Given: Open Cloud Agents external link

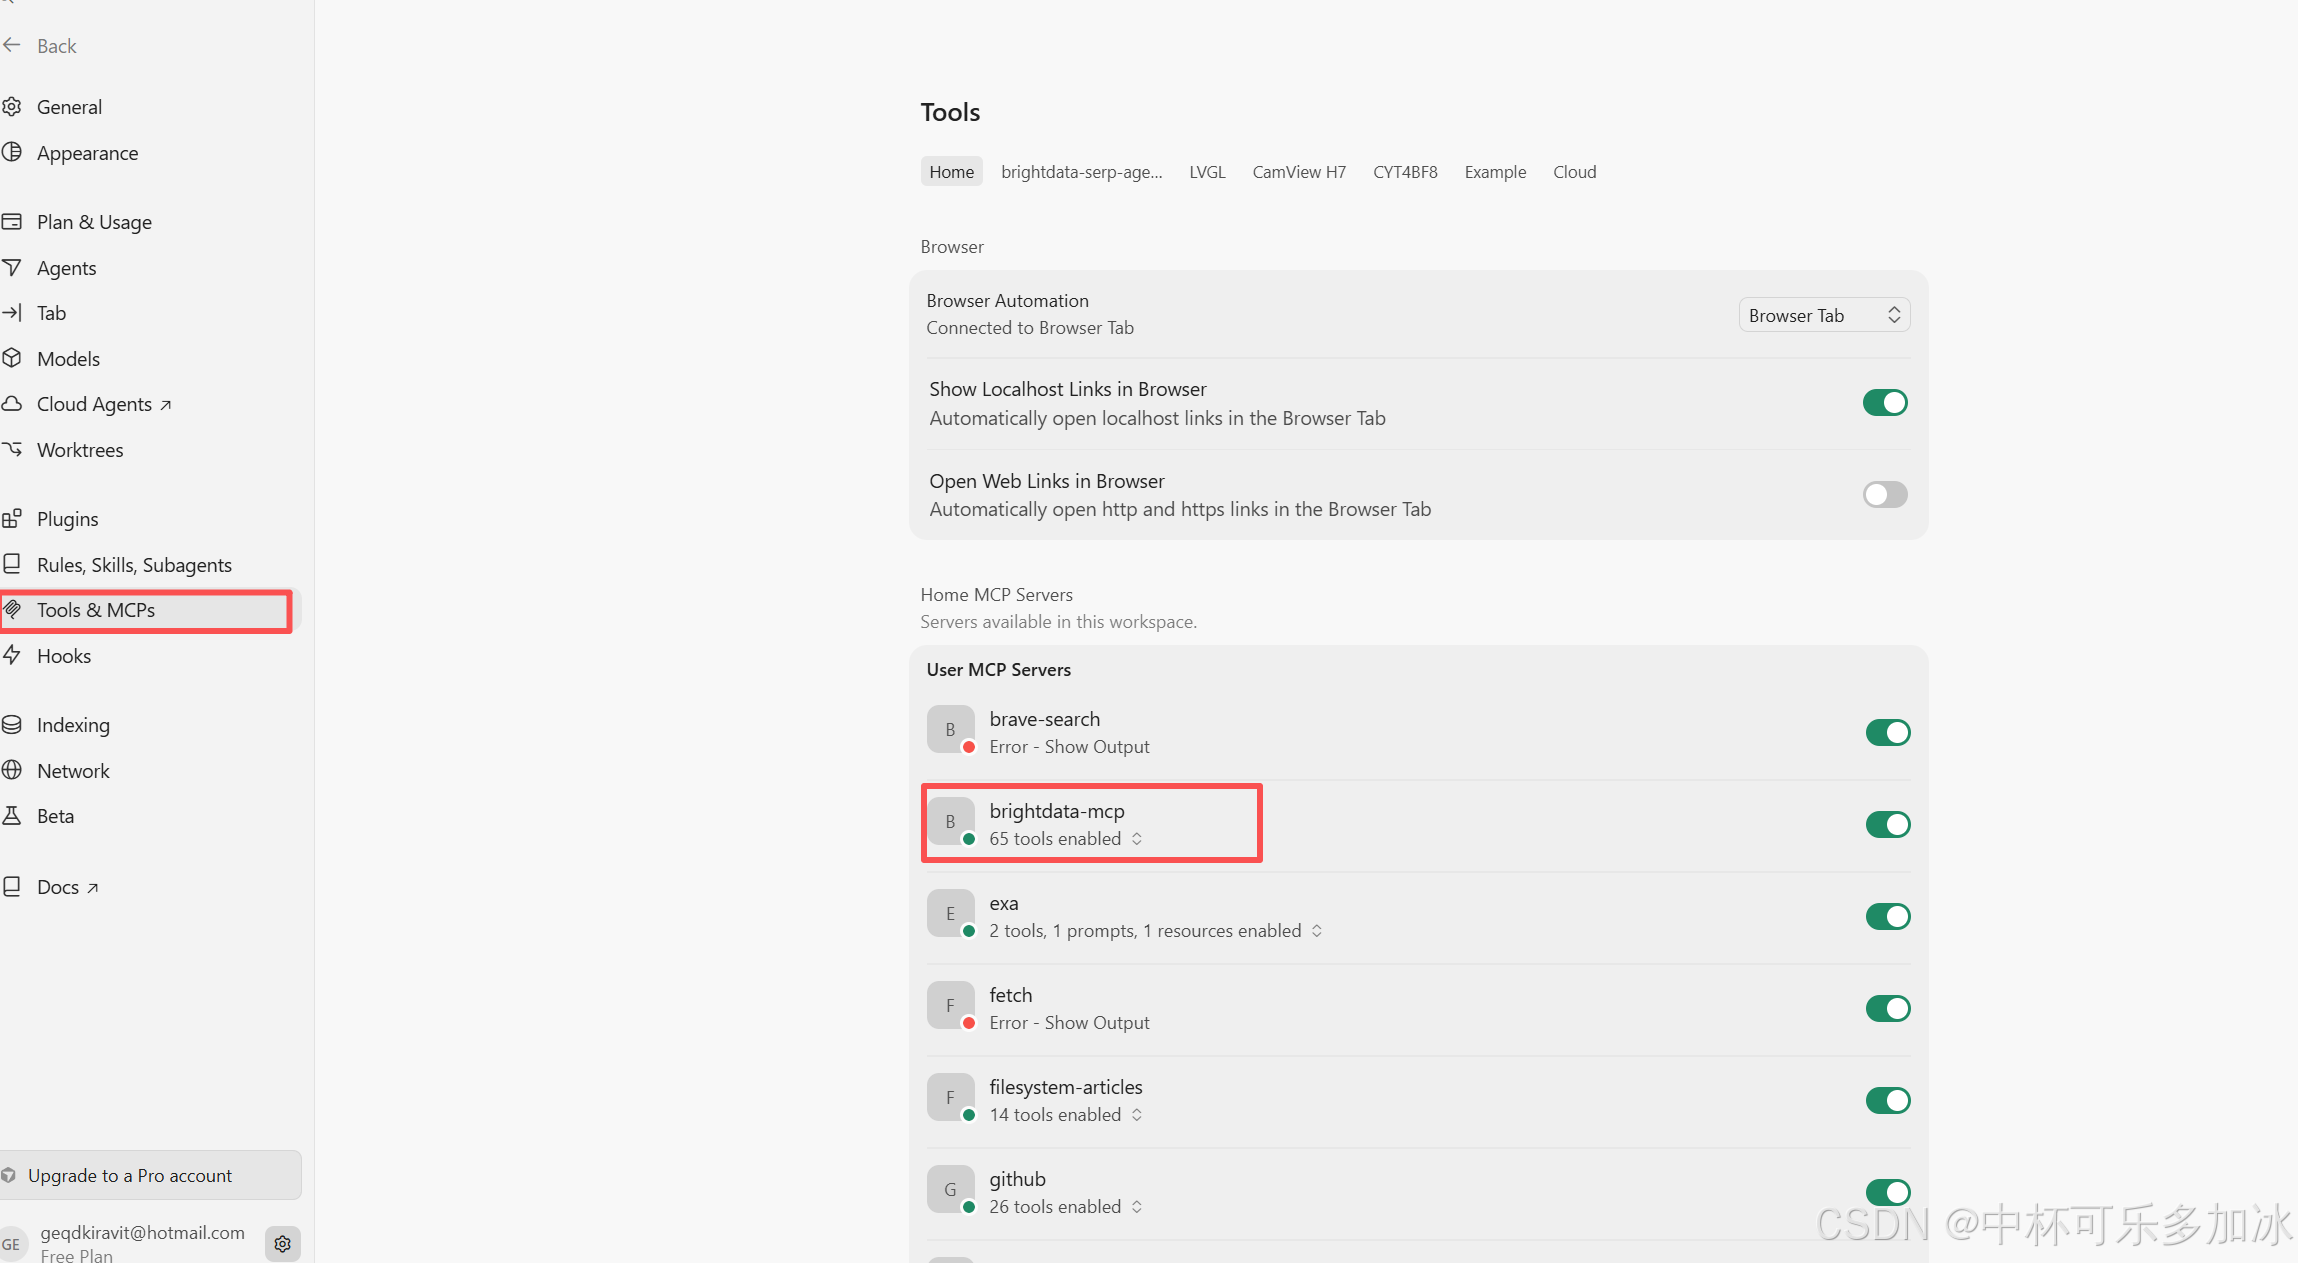Looking at the screenshot, I should 104,404.
